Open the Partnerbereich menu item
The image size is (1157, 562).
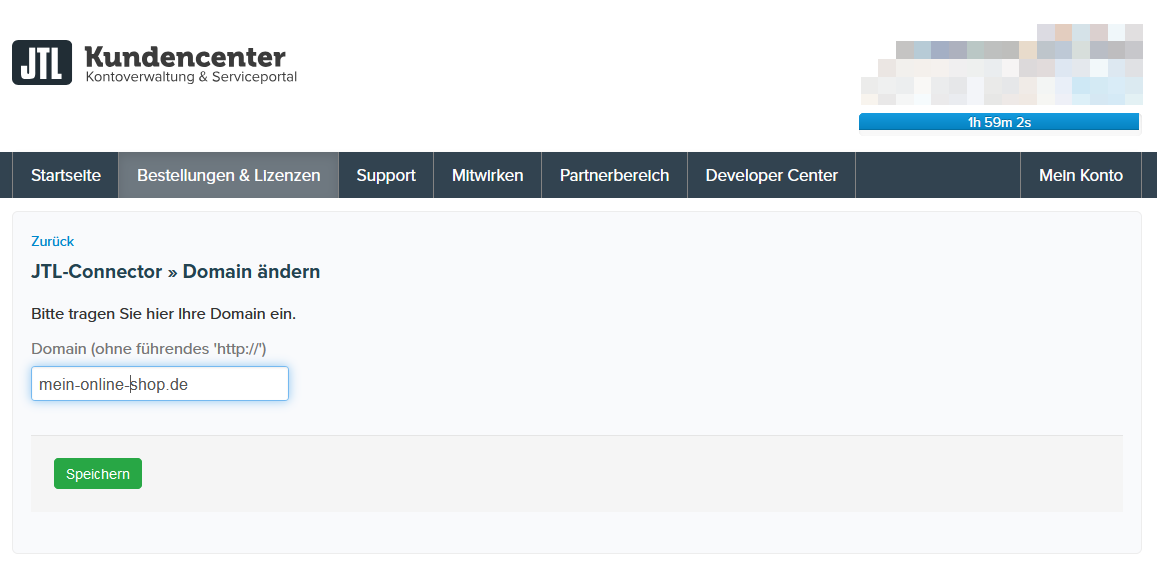[615, 176]
